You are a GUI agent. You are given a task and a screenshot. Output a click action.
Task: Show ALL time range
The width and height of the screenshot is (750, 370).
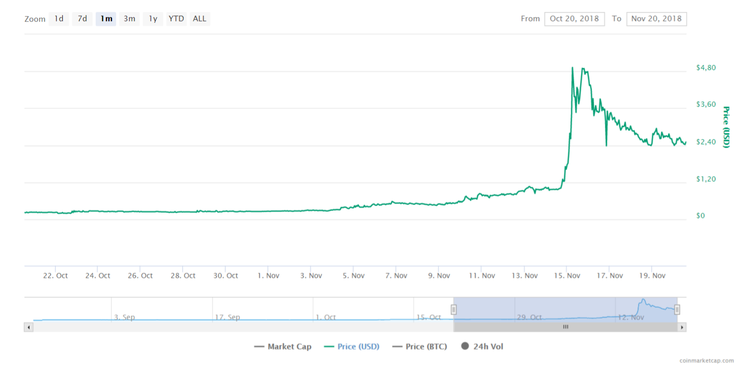199,19
